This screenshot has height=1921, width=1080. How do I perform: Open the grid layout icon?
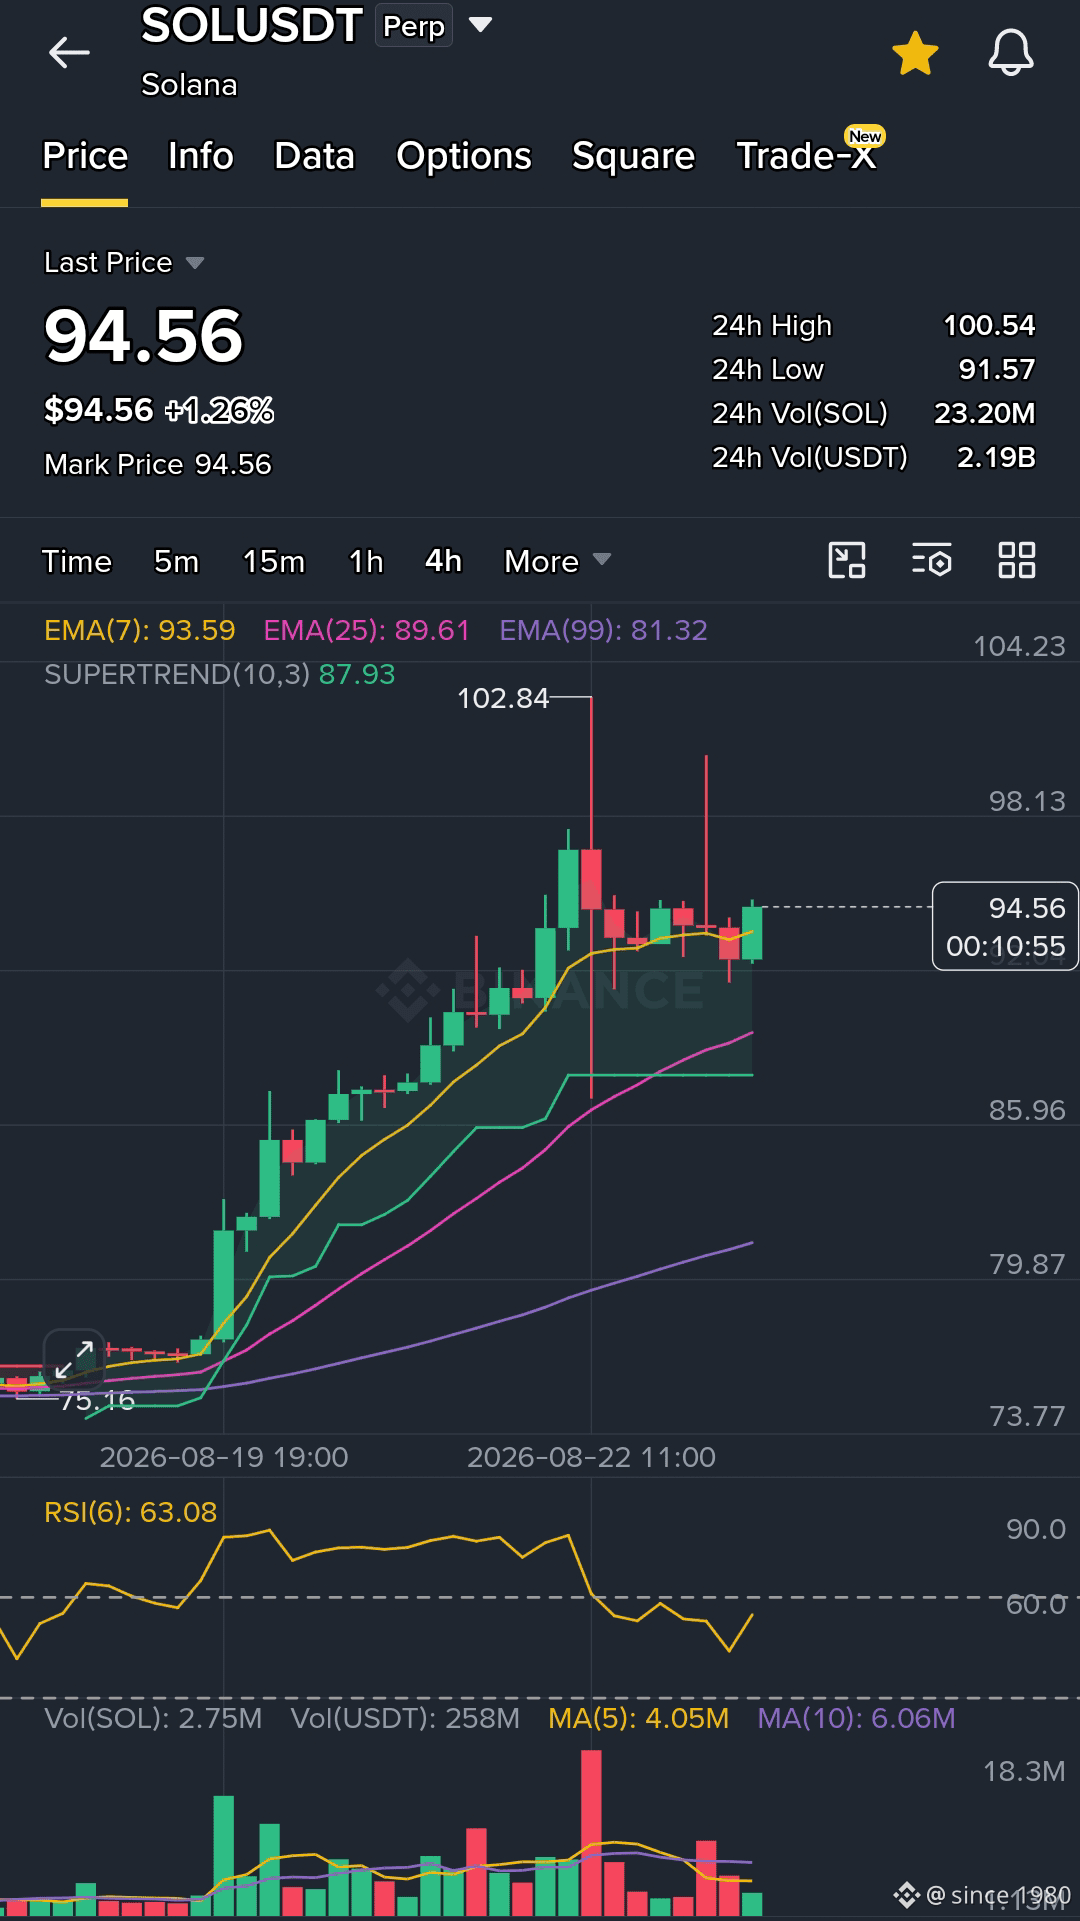[1017, 560]
